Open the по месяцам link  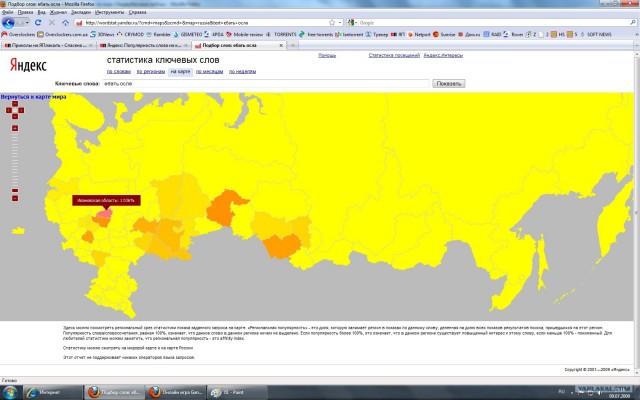point(209,71)
